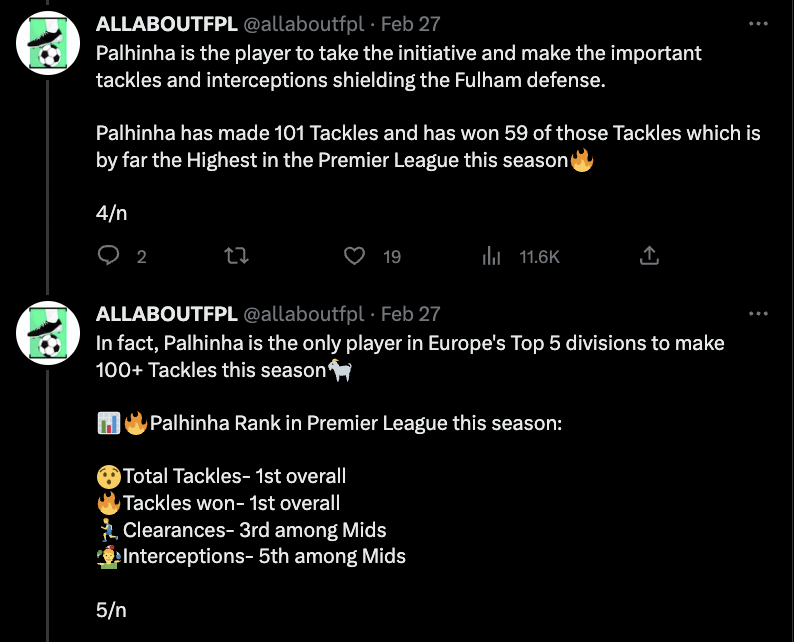The height and width of the screenshot is (642, 794).
Task: Open ALLABOUTFPL profile name in 5/n tweet
Action: pyautogui.click(x=166, y=314)
